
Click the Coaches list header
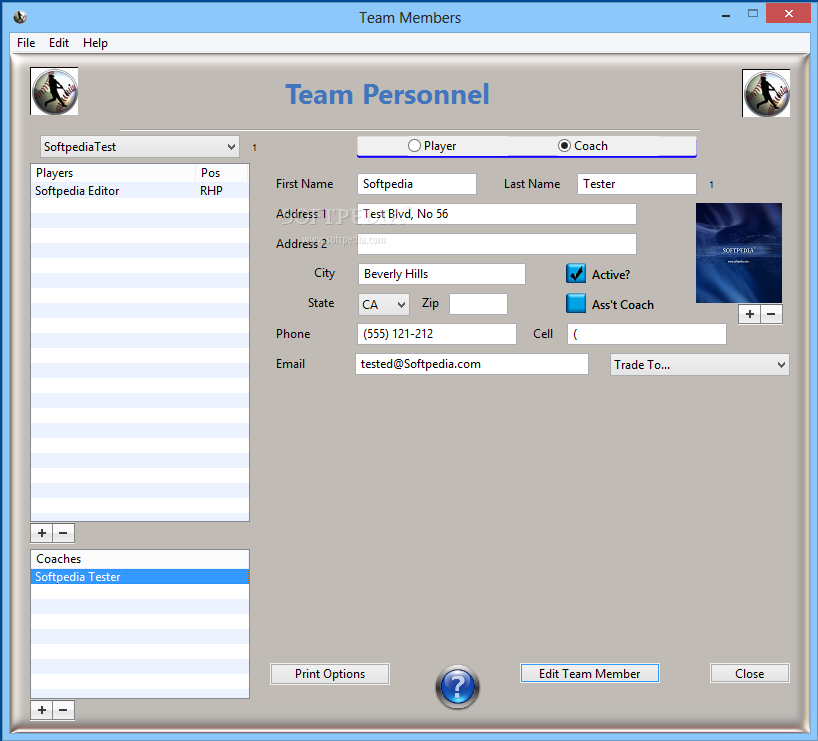coord(139,559)
